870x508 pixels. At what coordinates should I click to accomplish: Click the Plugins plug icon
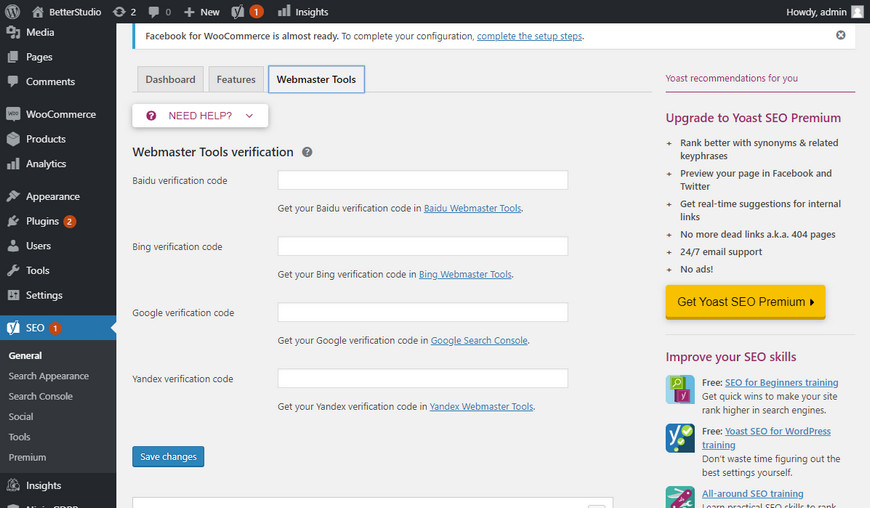coord(13,221)
